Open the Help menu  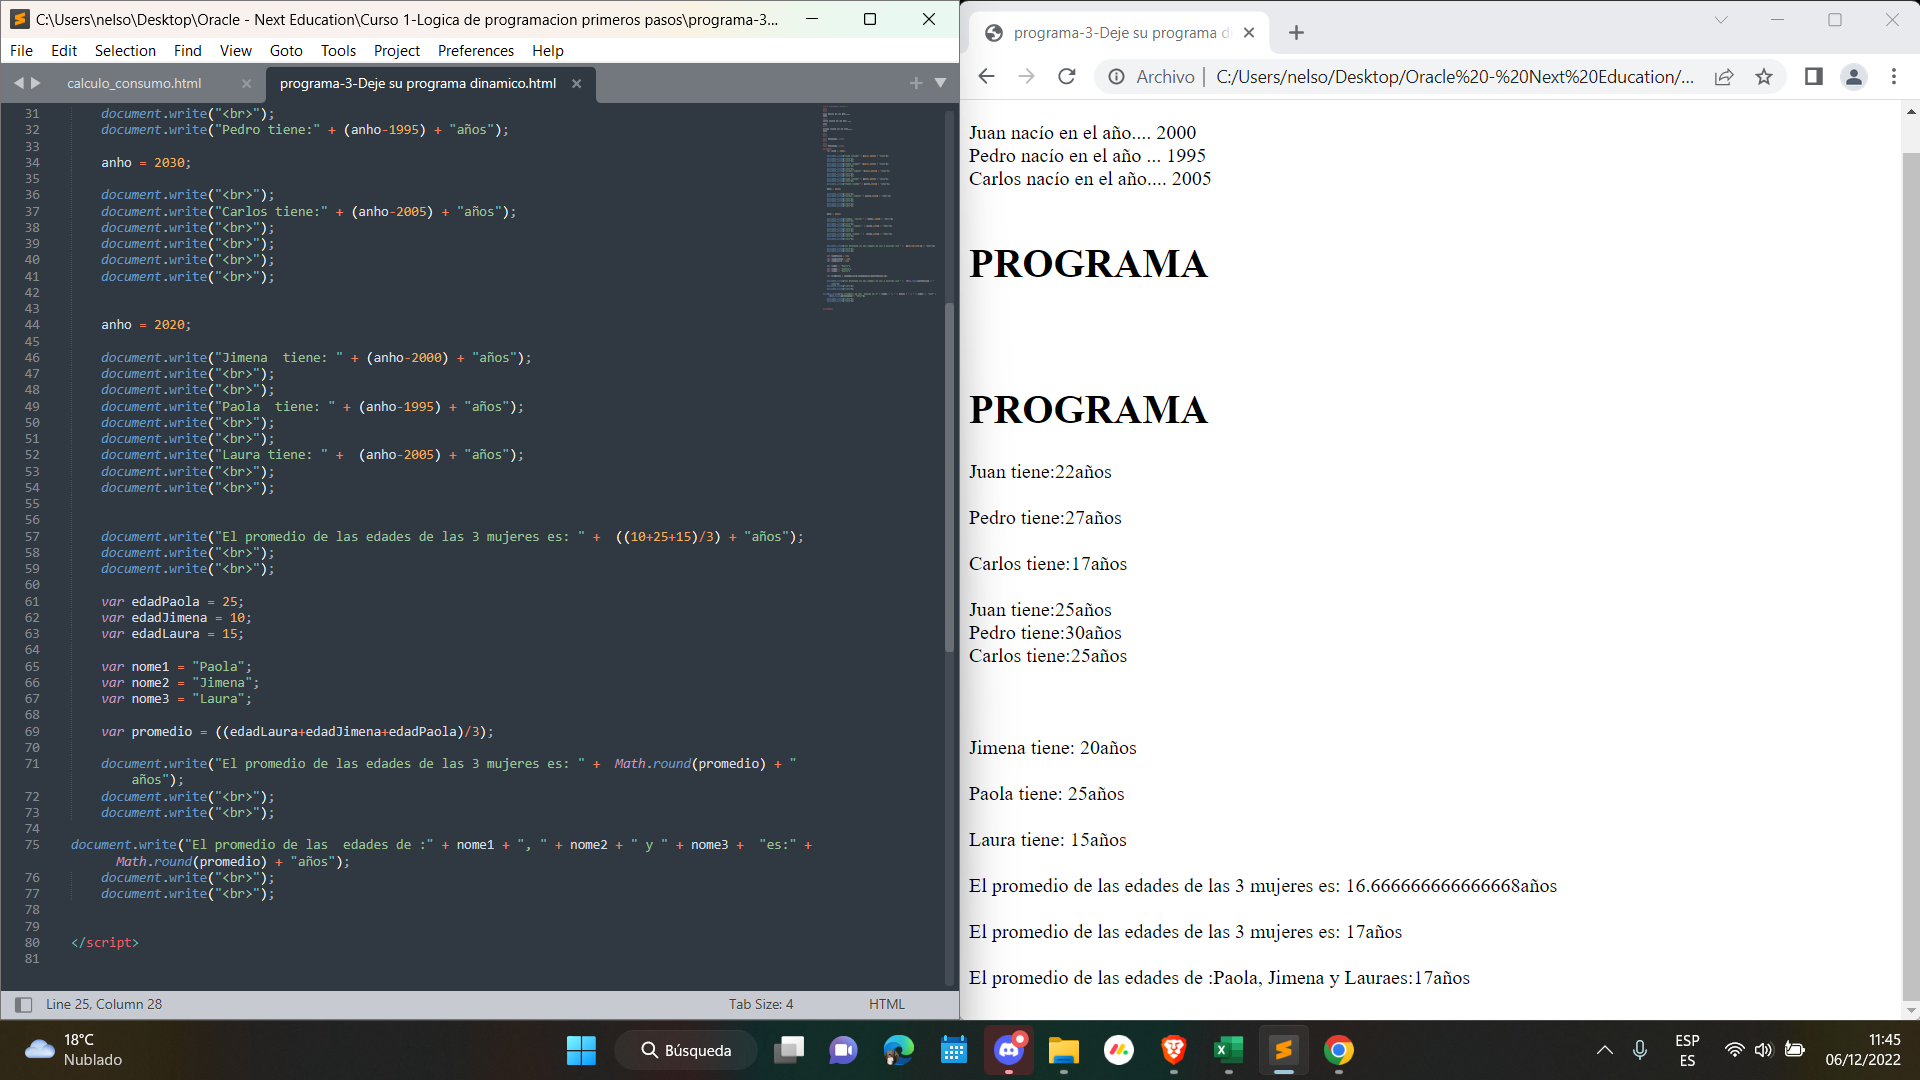547,50
